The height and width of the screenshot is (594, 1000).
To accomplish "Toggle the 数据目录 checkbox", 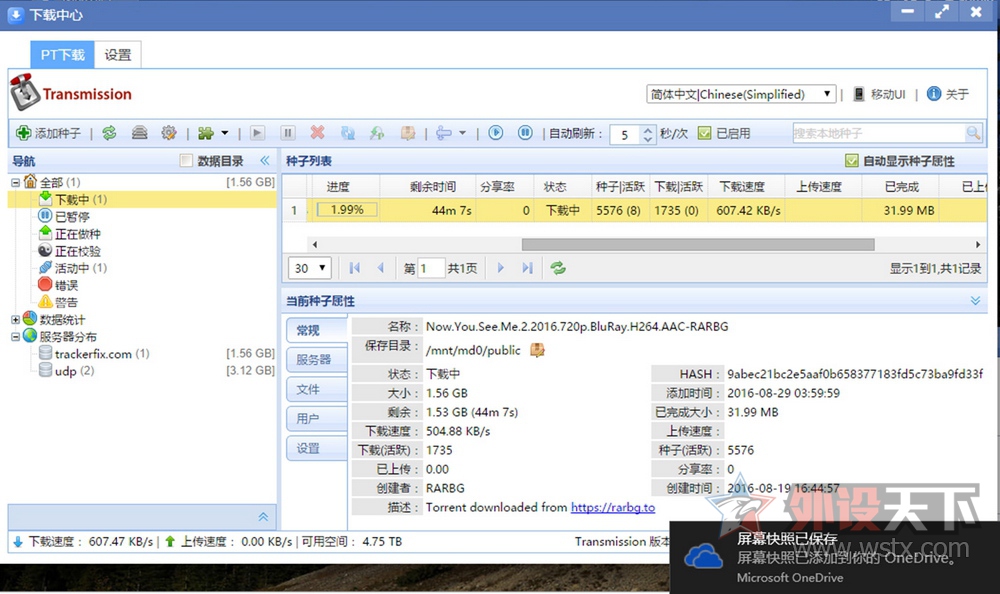I will (x=186, y=160).
